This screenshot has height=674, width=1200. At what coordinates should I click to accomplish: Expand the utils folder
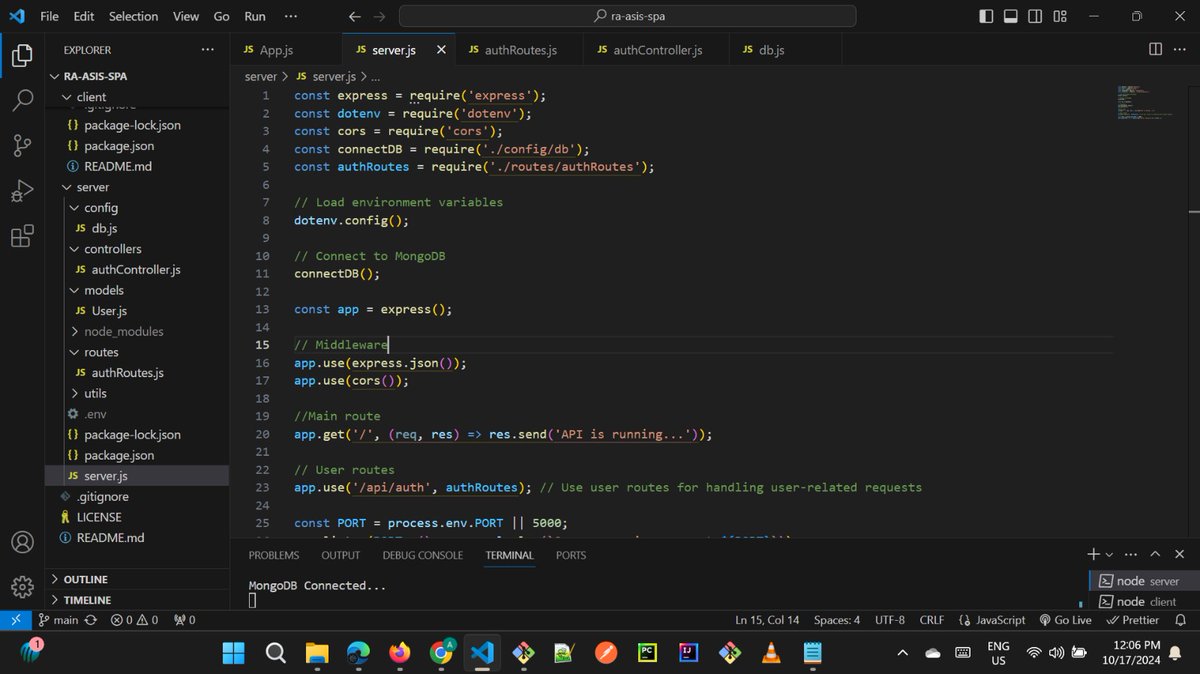(x=137, y=393)
